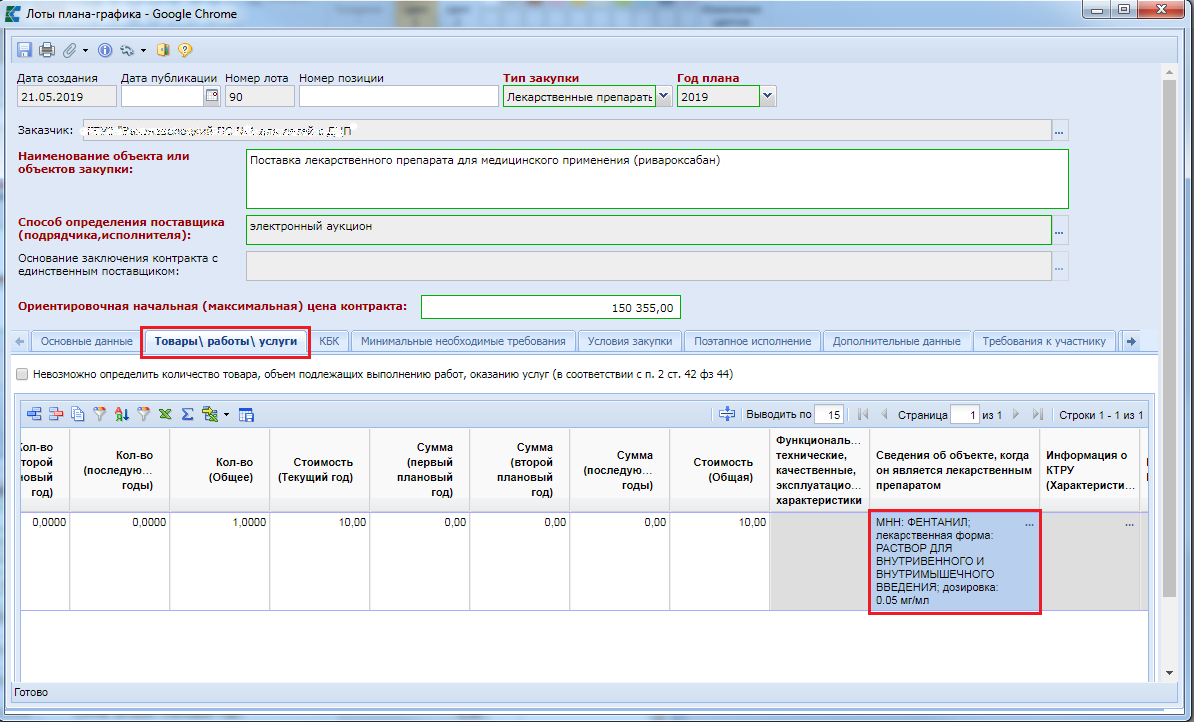Click the add row icon in grid toolbar

pyautogui.click(x=35, y=414)
